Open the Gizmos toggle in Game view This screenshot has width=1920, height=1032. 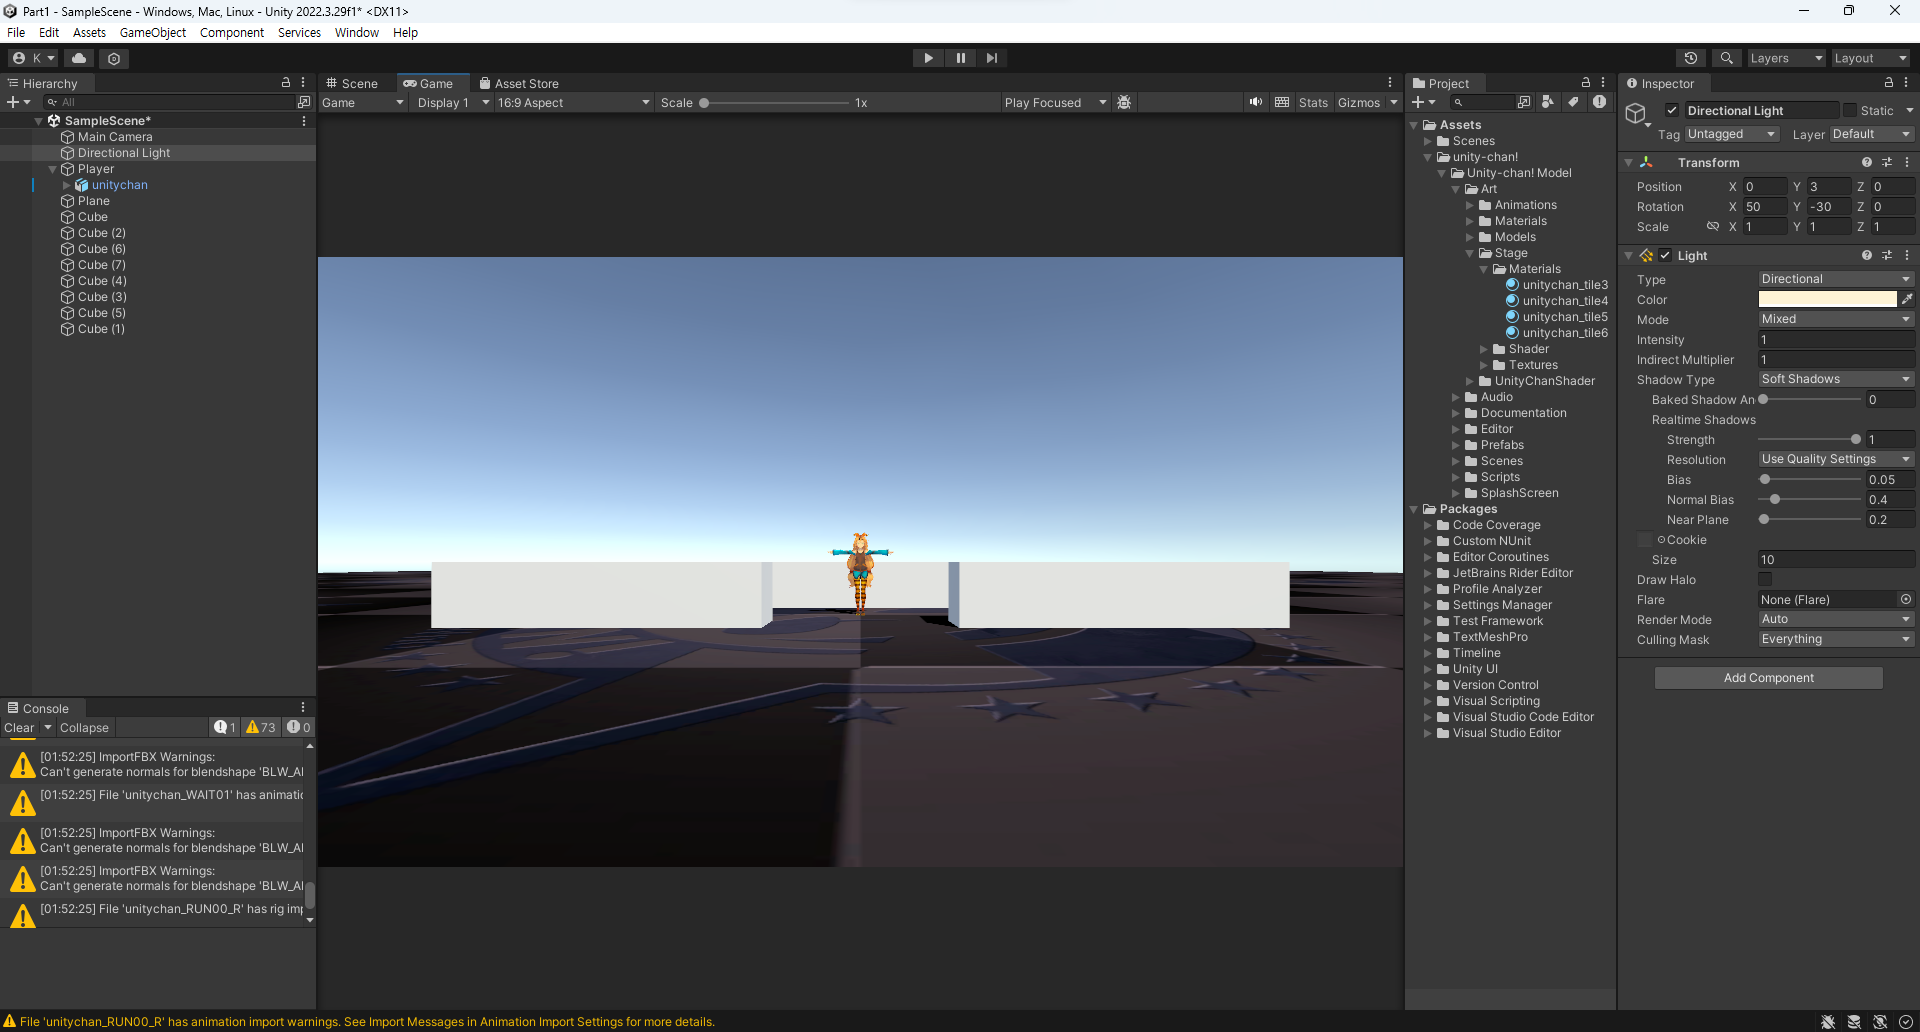1358,102
